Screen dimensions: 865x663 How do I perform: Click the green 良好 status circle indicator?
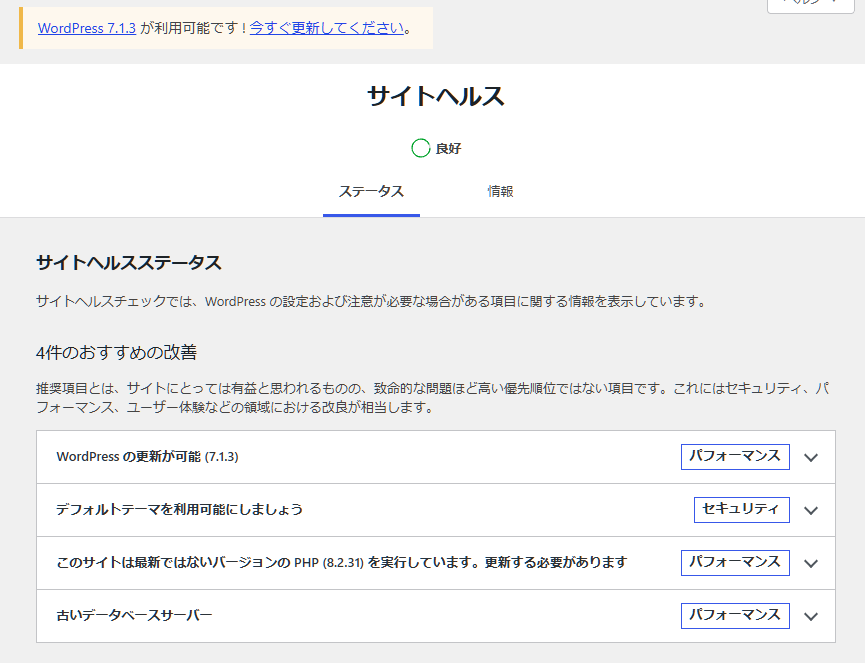(x=420, y=148)
